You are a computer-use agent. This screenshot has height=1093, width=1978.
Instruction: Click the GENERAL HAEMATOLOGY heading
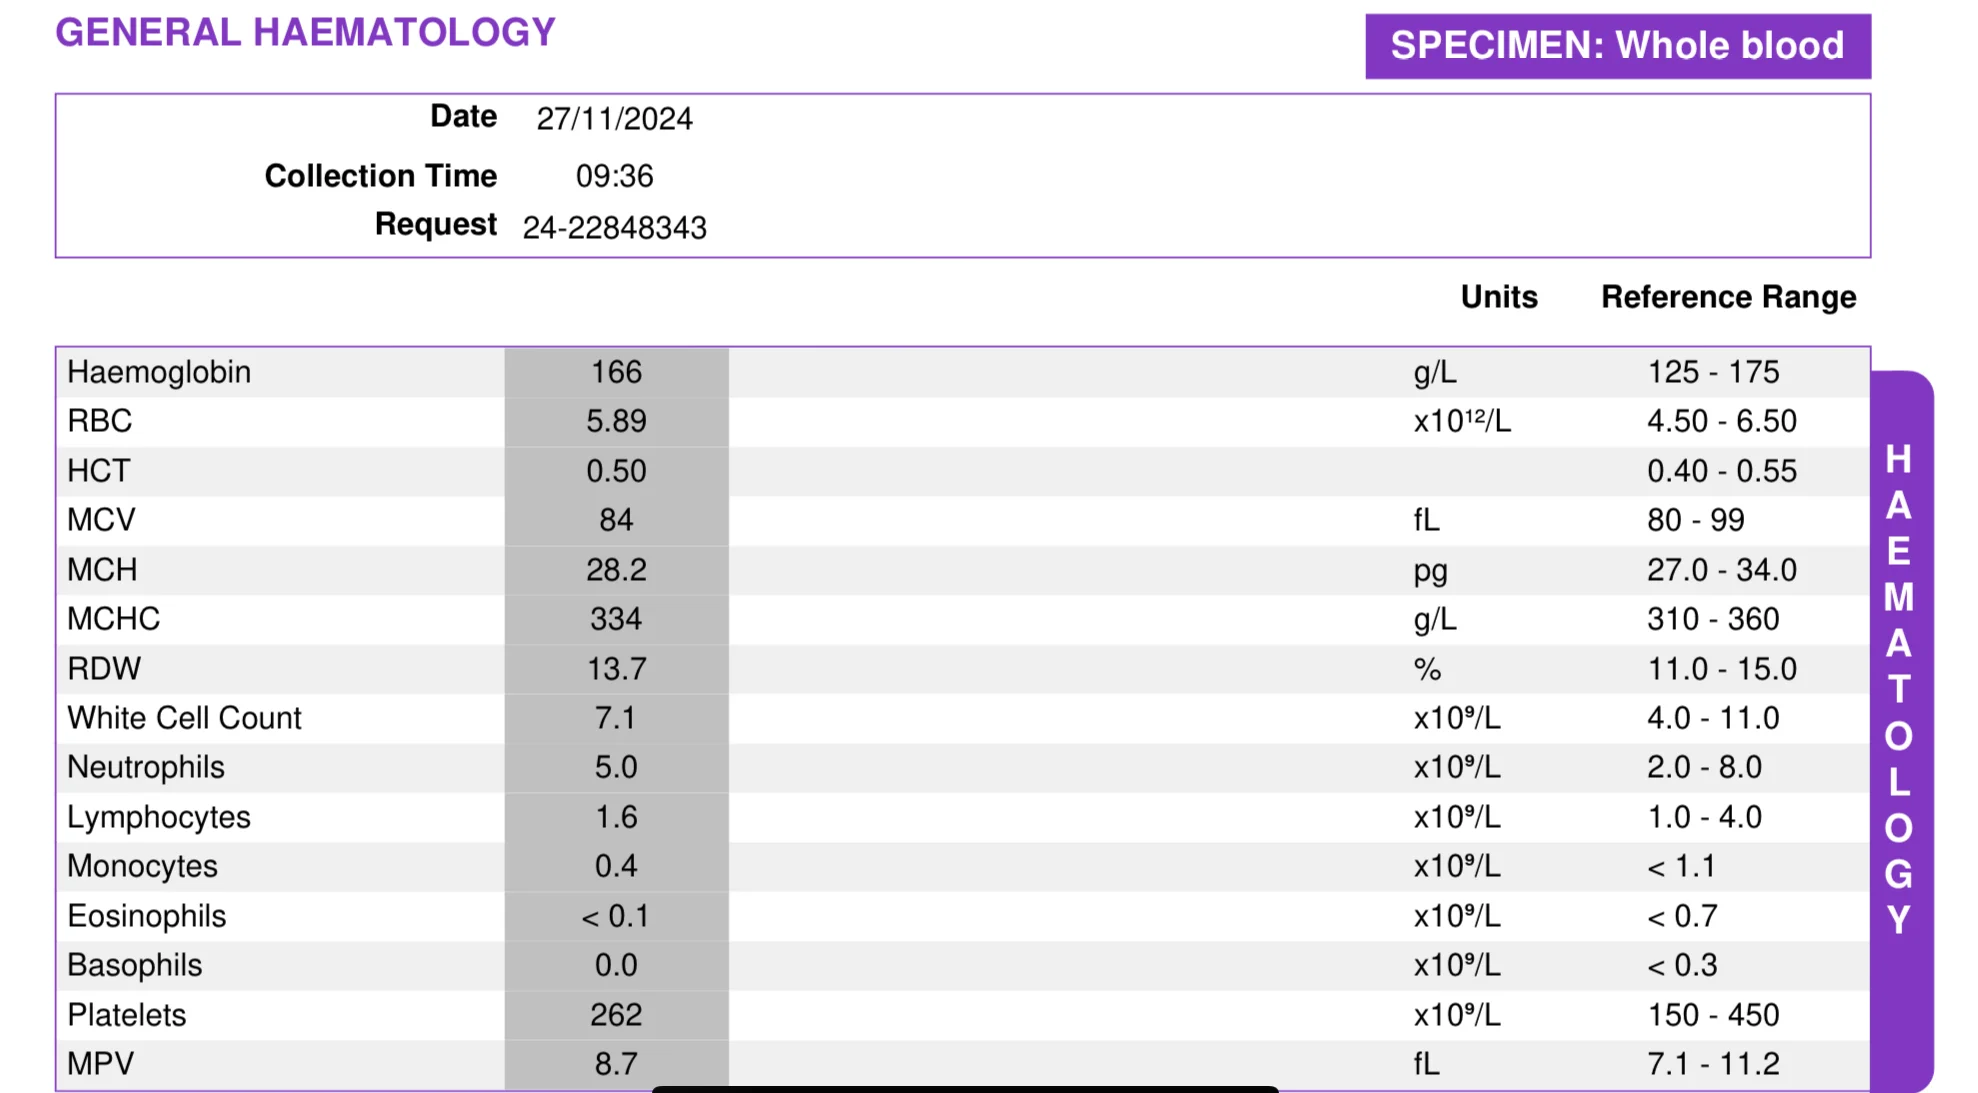(x=305, y=32)
